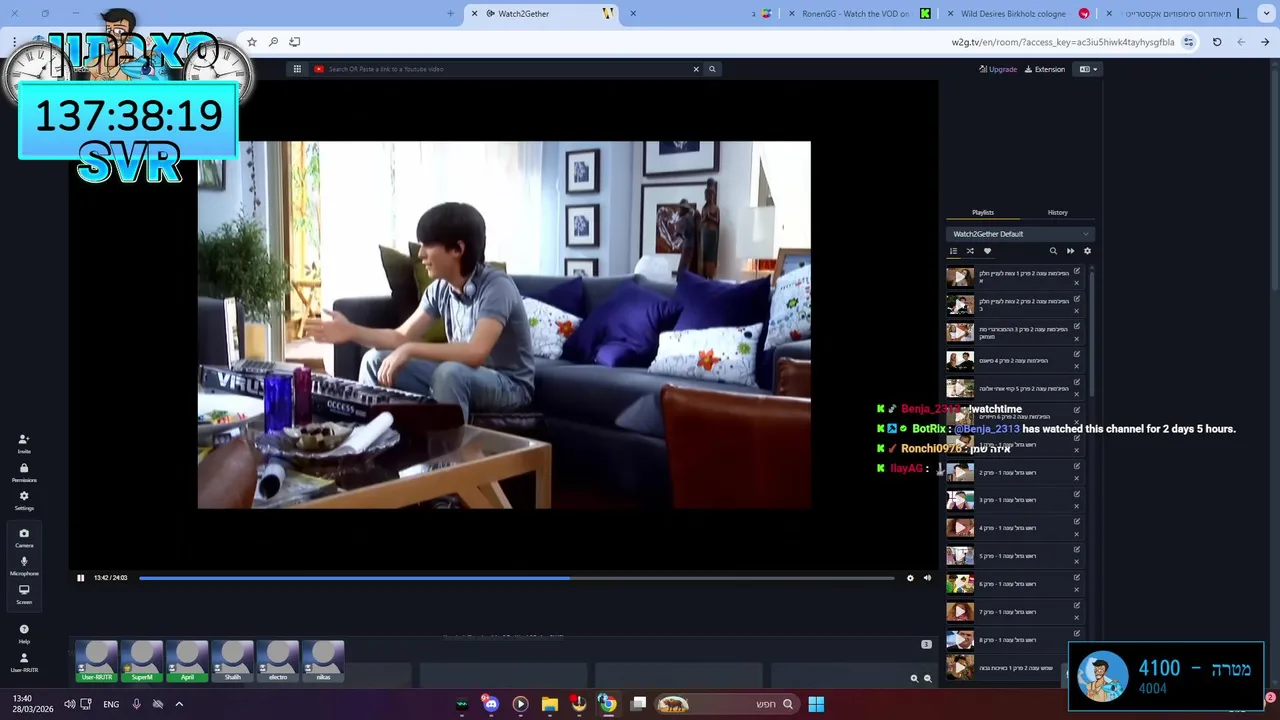
Task: Select SuperM participant tile
Action: (x=142, y=661)
